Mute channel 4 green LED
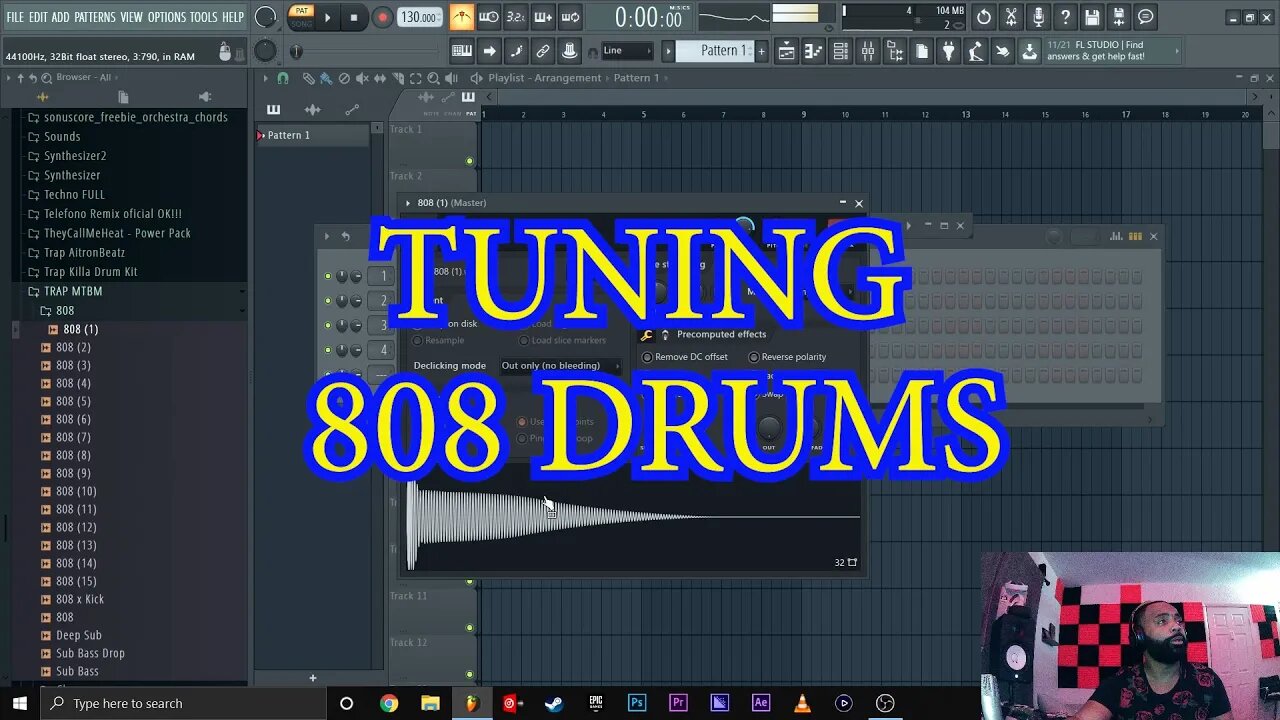1280x720 pixels. pyautogui.click(x=327, y=350)
